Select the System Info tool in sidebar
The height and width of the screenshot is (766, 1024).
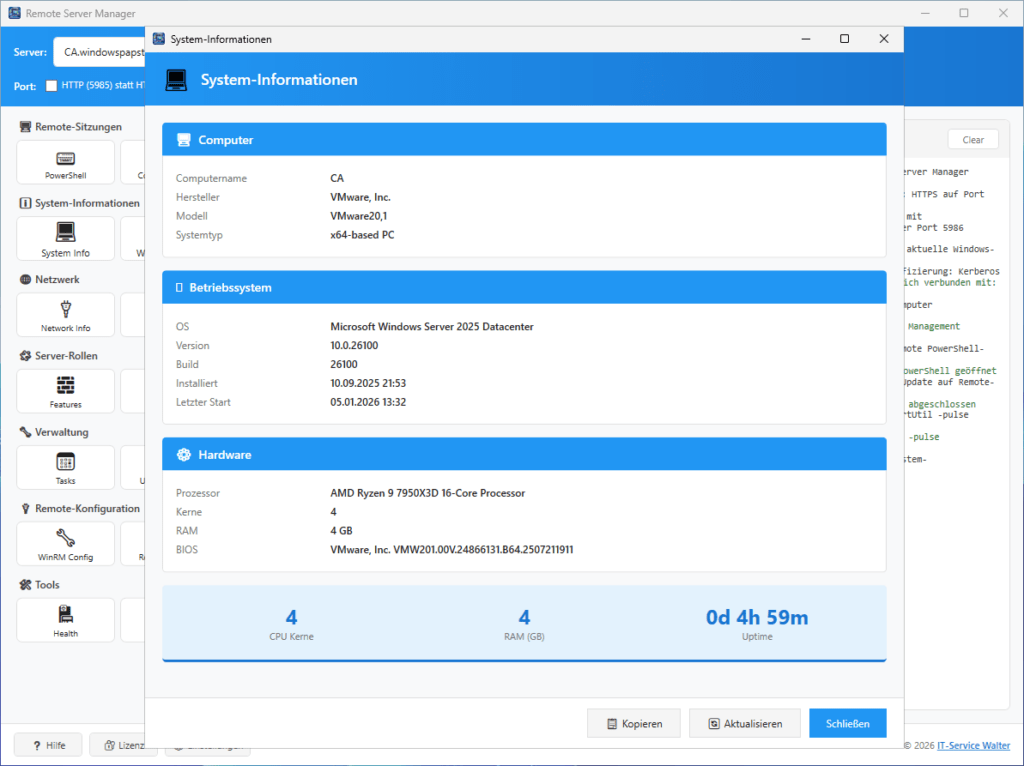point(64,238)
